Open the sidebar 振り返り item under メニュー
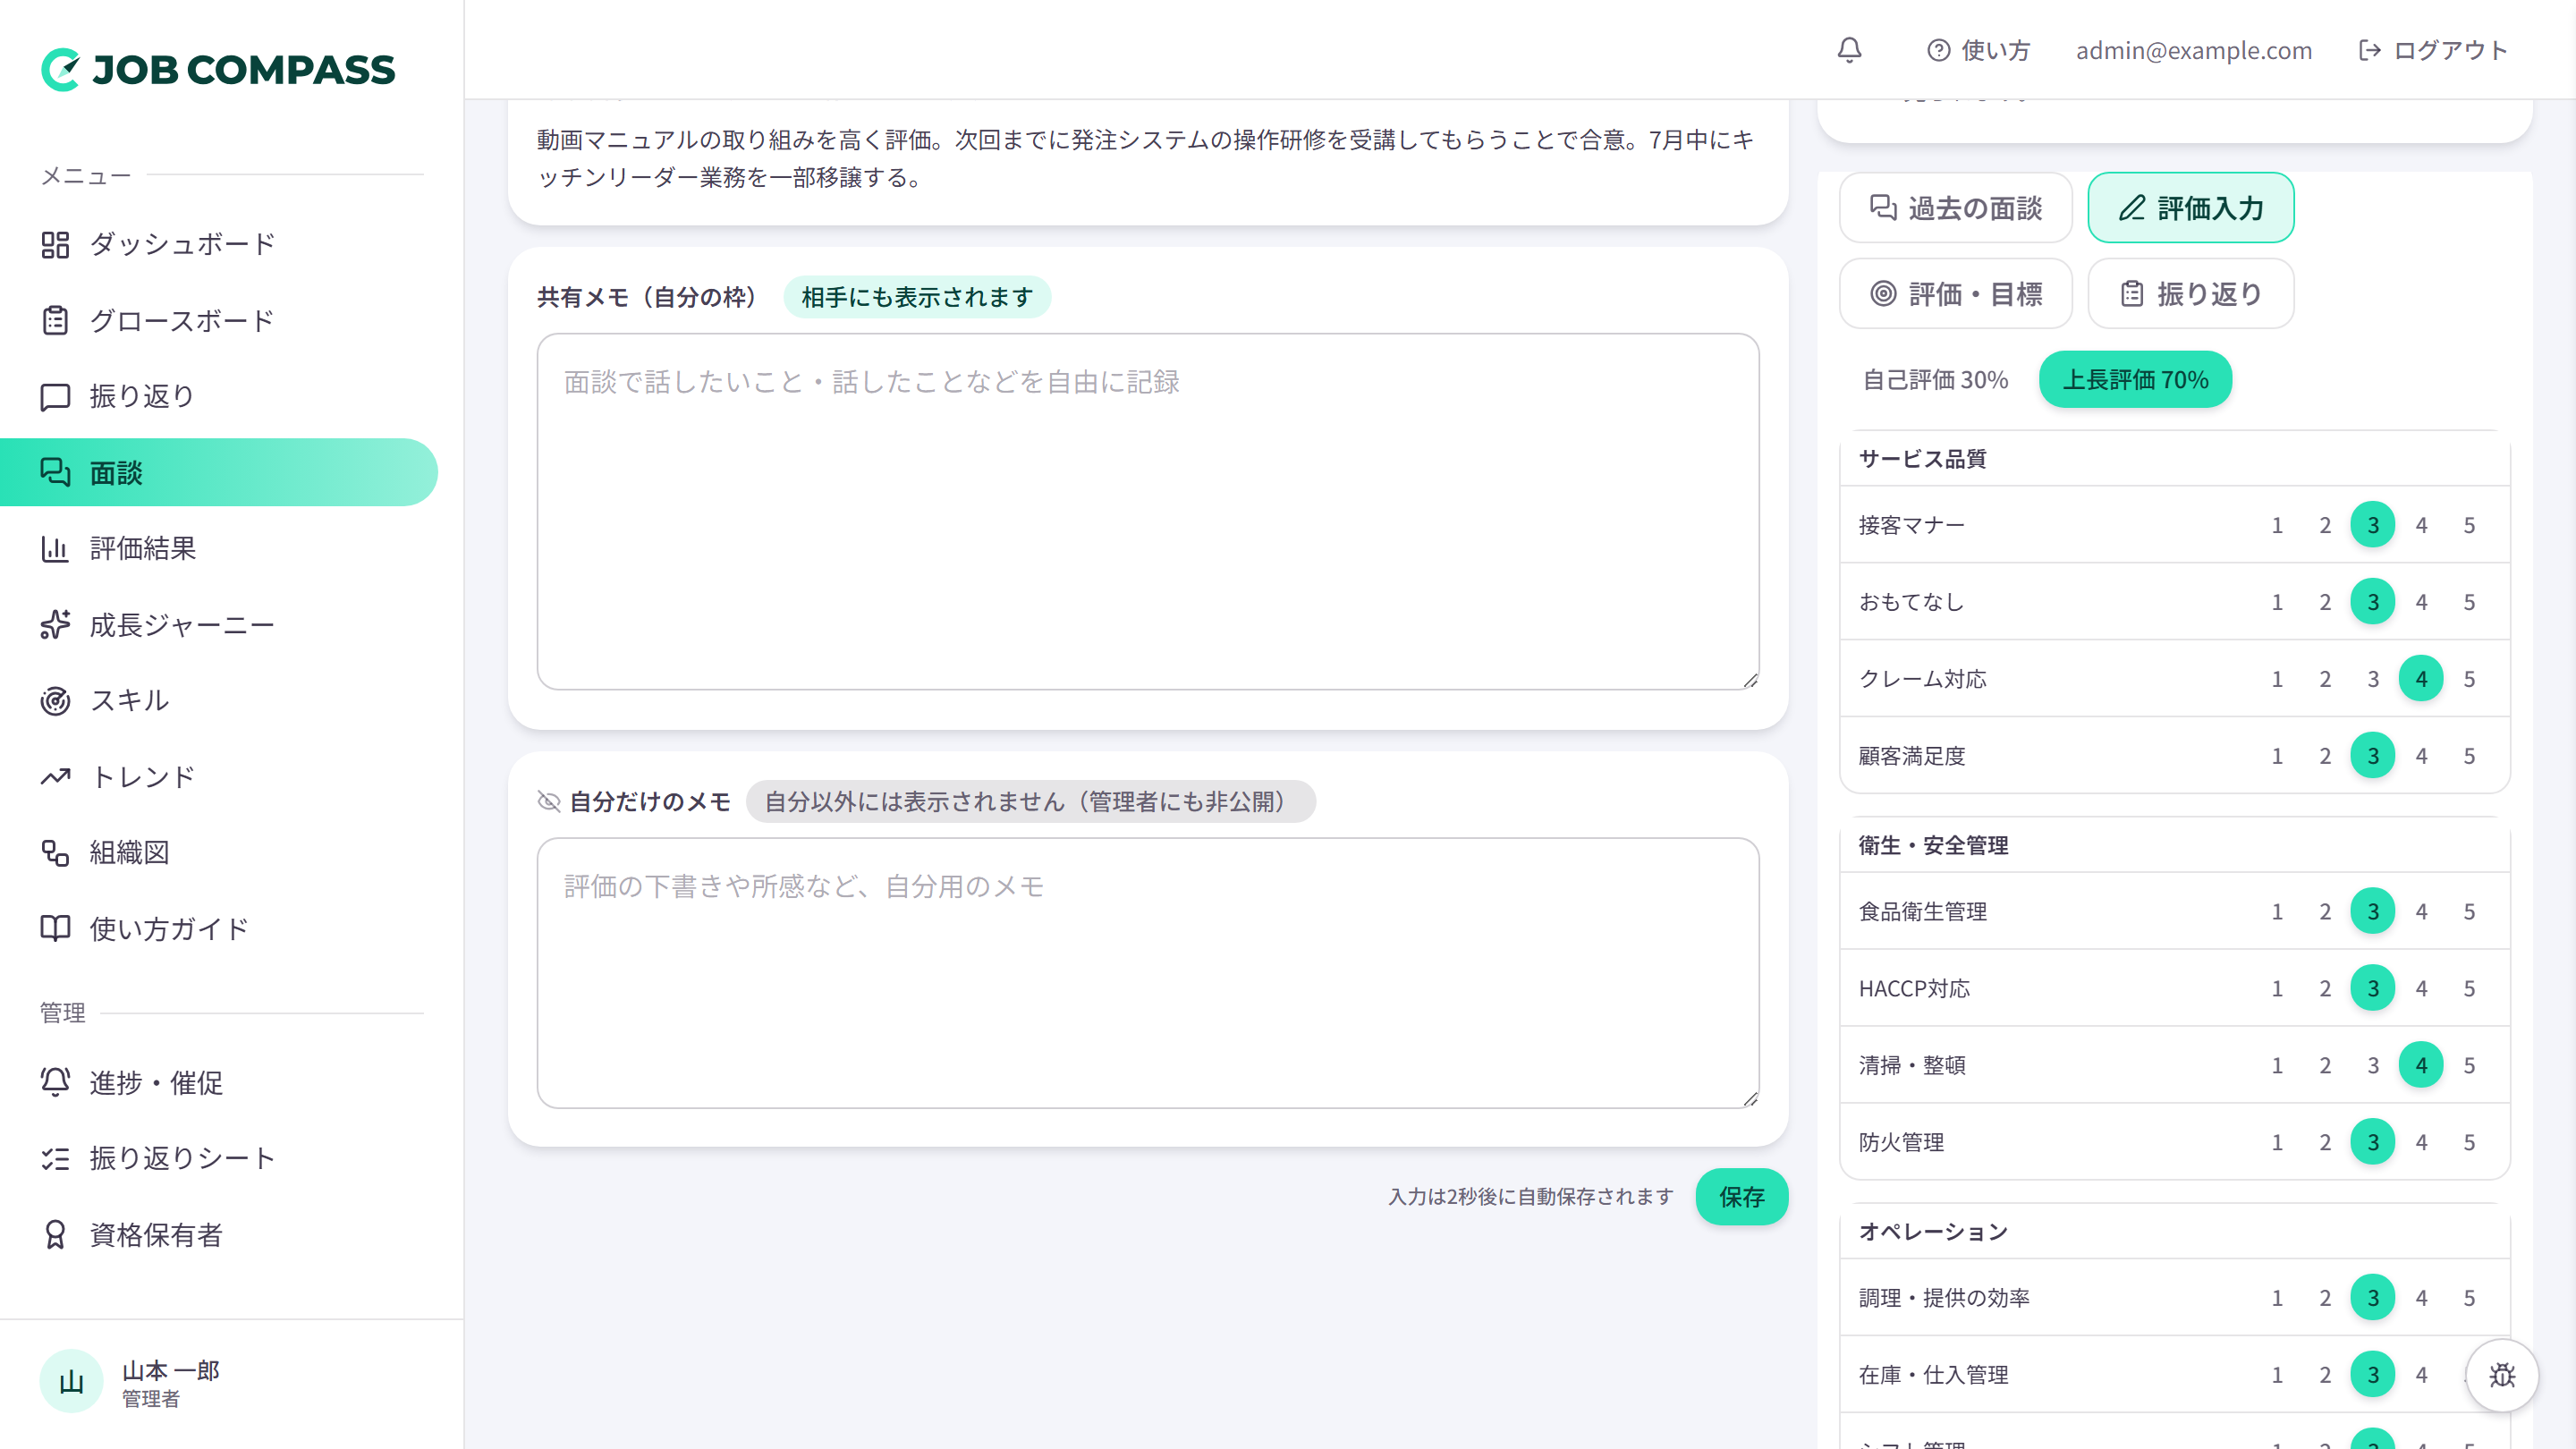Image resolution: width=2576 pixels, height=1449 pixels. click(218, 396)
